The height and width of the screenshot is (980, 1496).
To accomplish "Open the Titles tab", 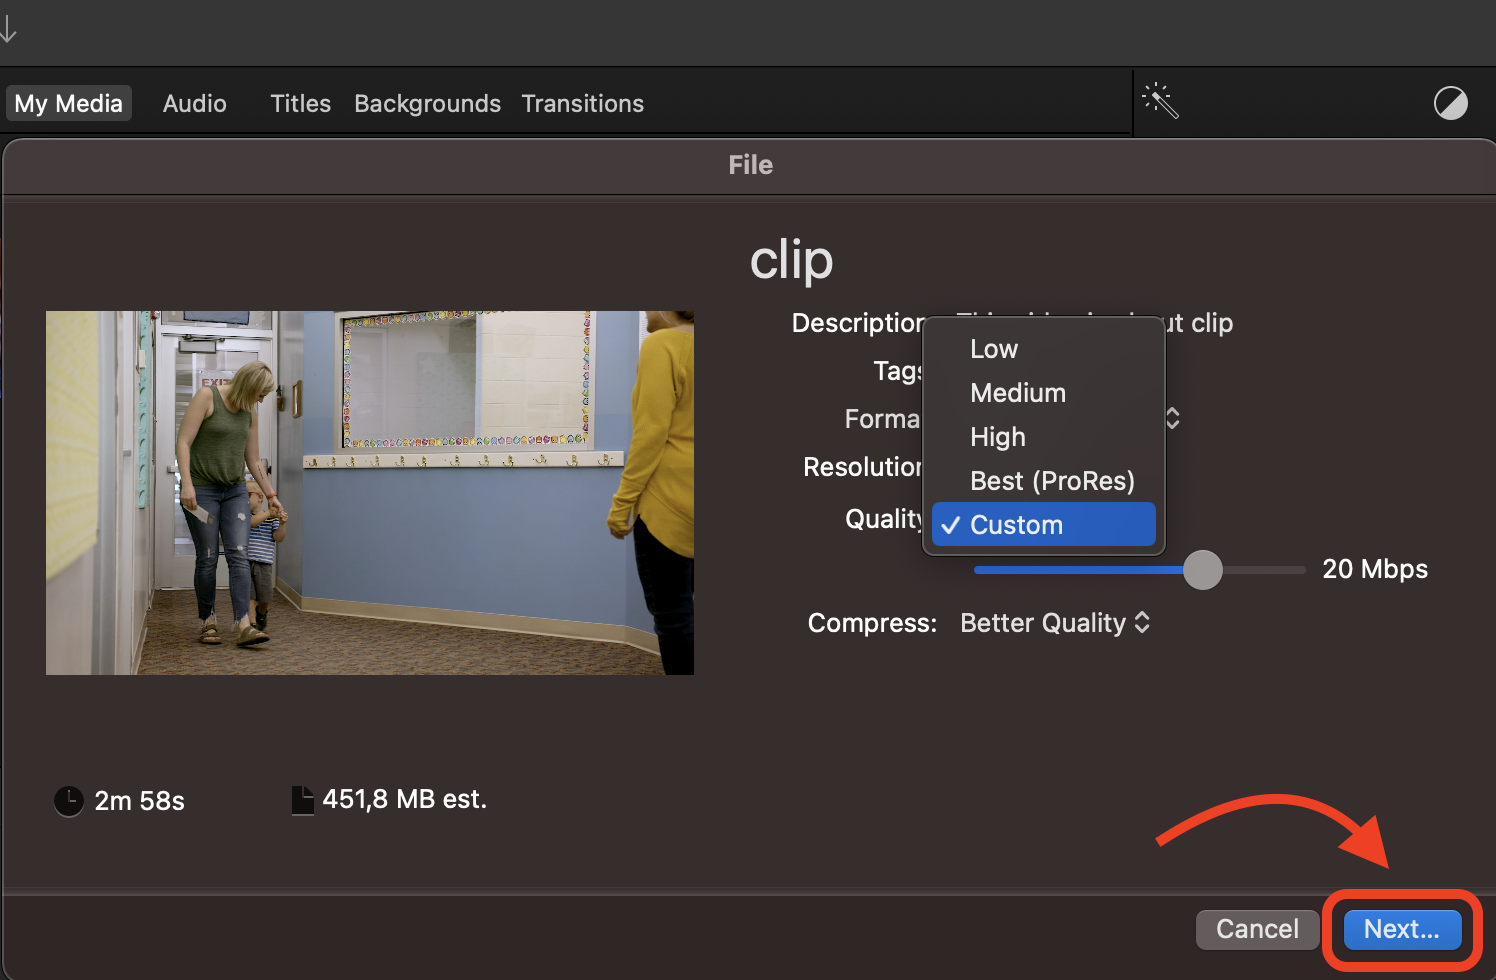I will pyautogui.click(x=300, y=103).
